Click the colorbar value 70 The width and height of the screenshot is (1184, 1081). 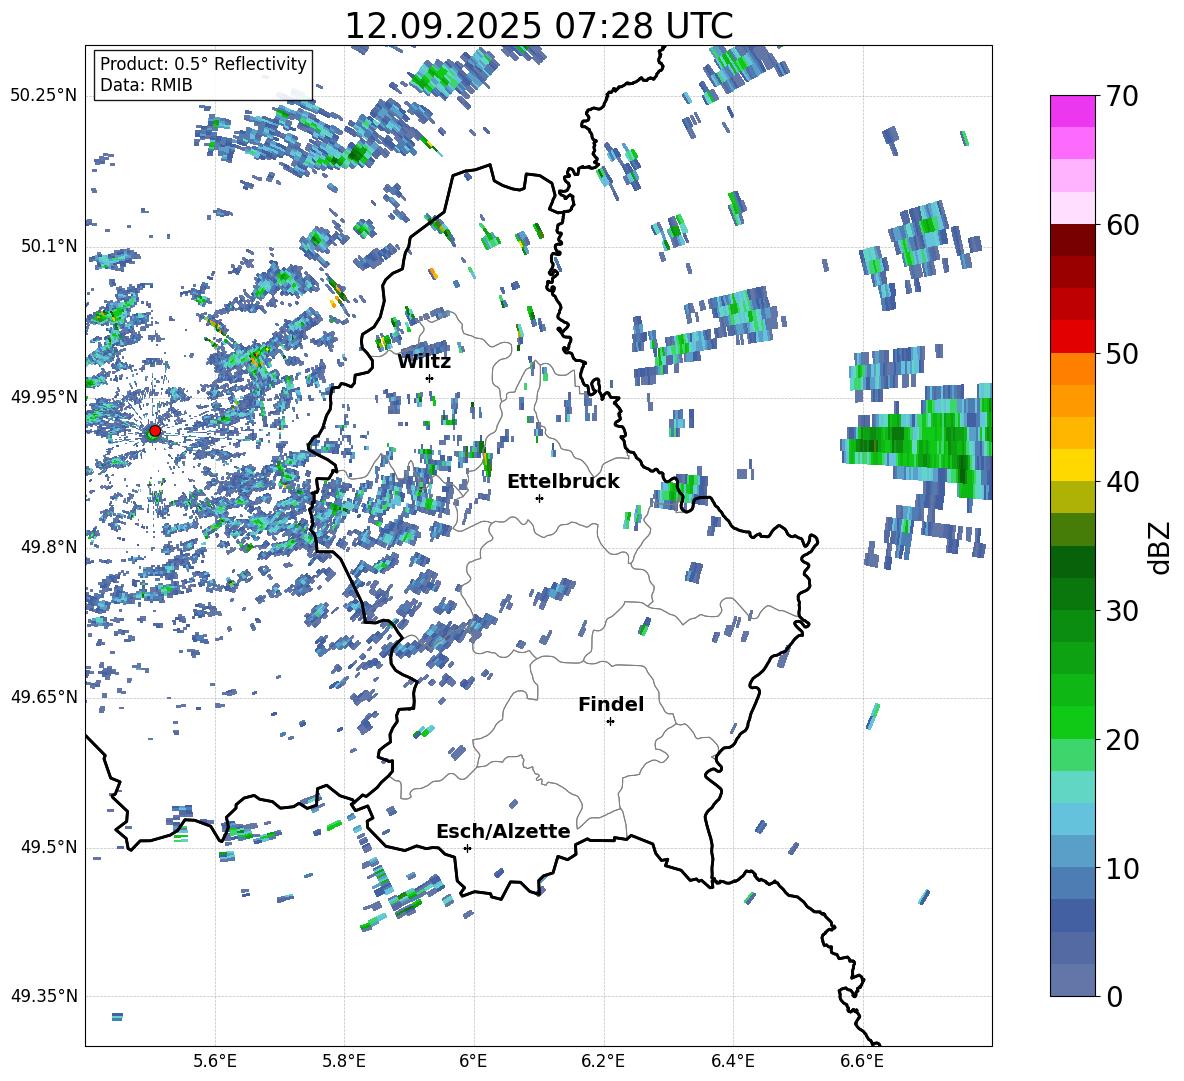(1122, 97)
